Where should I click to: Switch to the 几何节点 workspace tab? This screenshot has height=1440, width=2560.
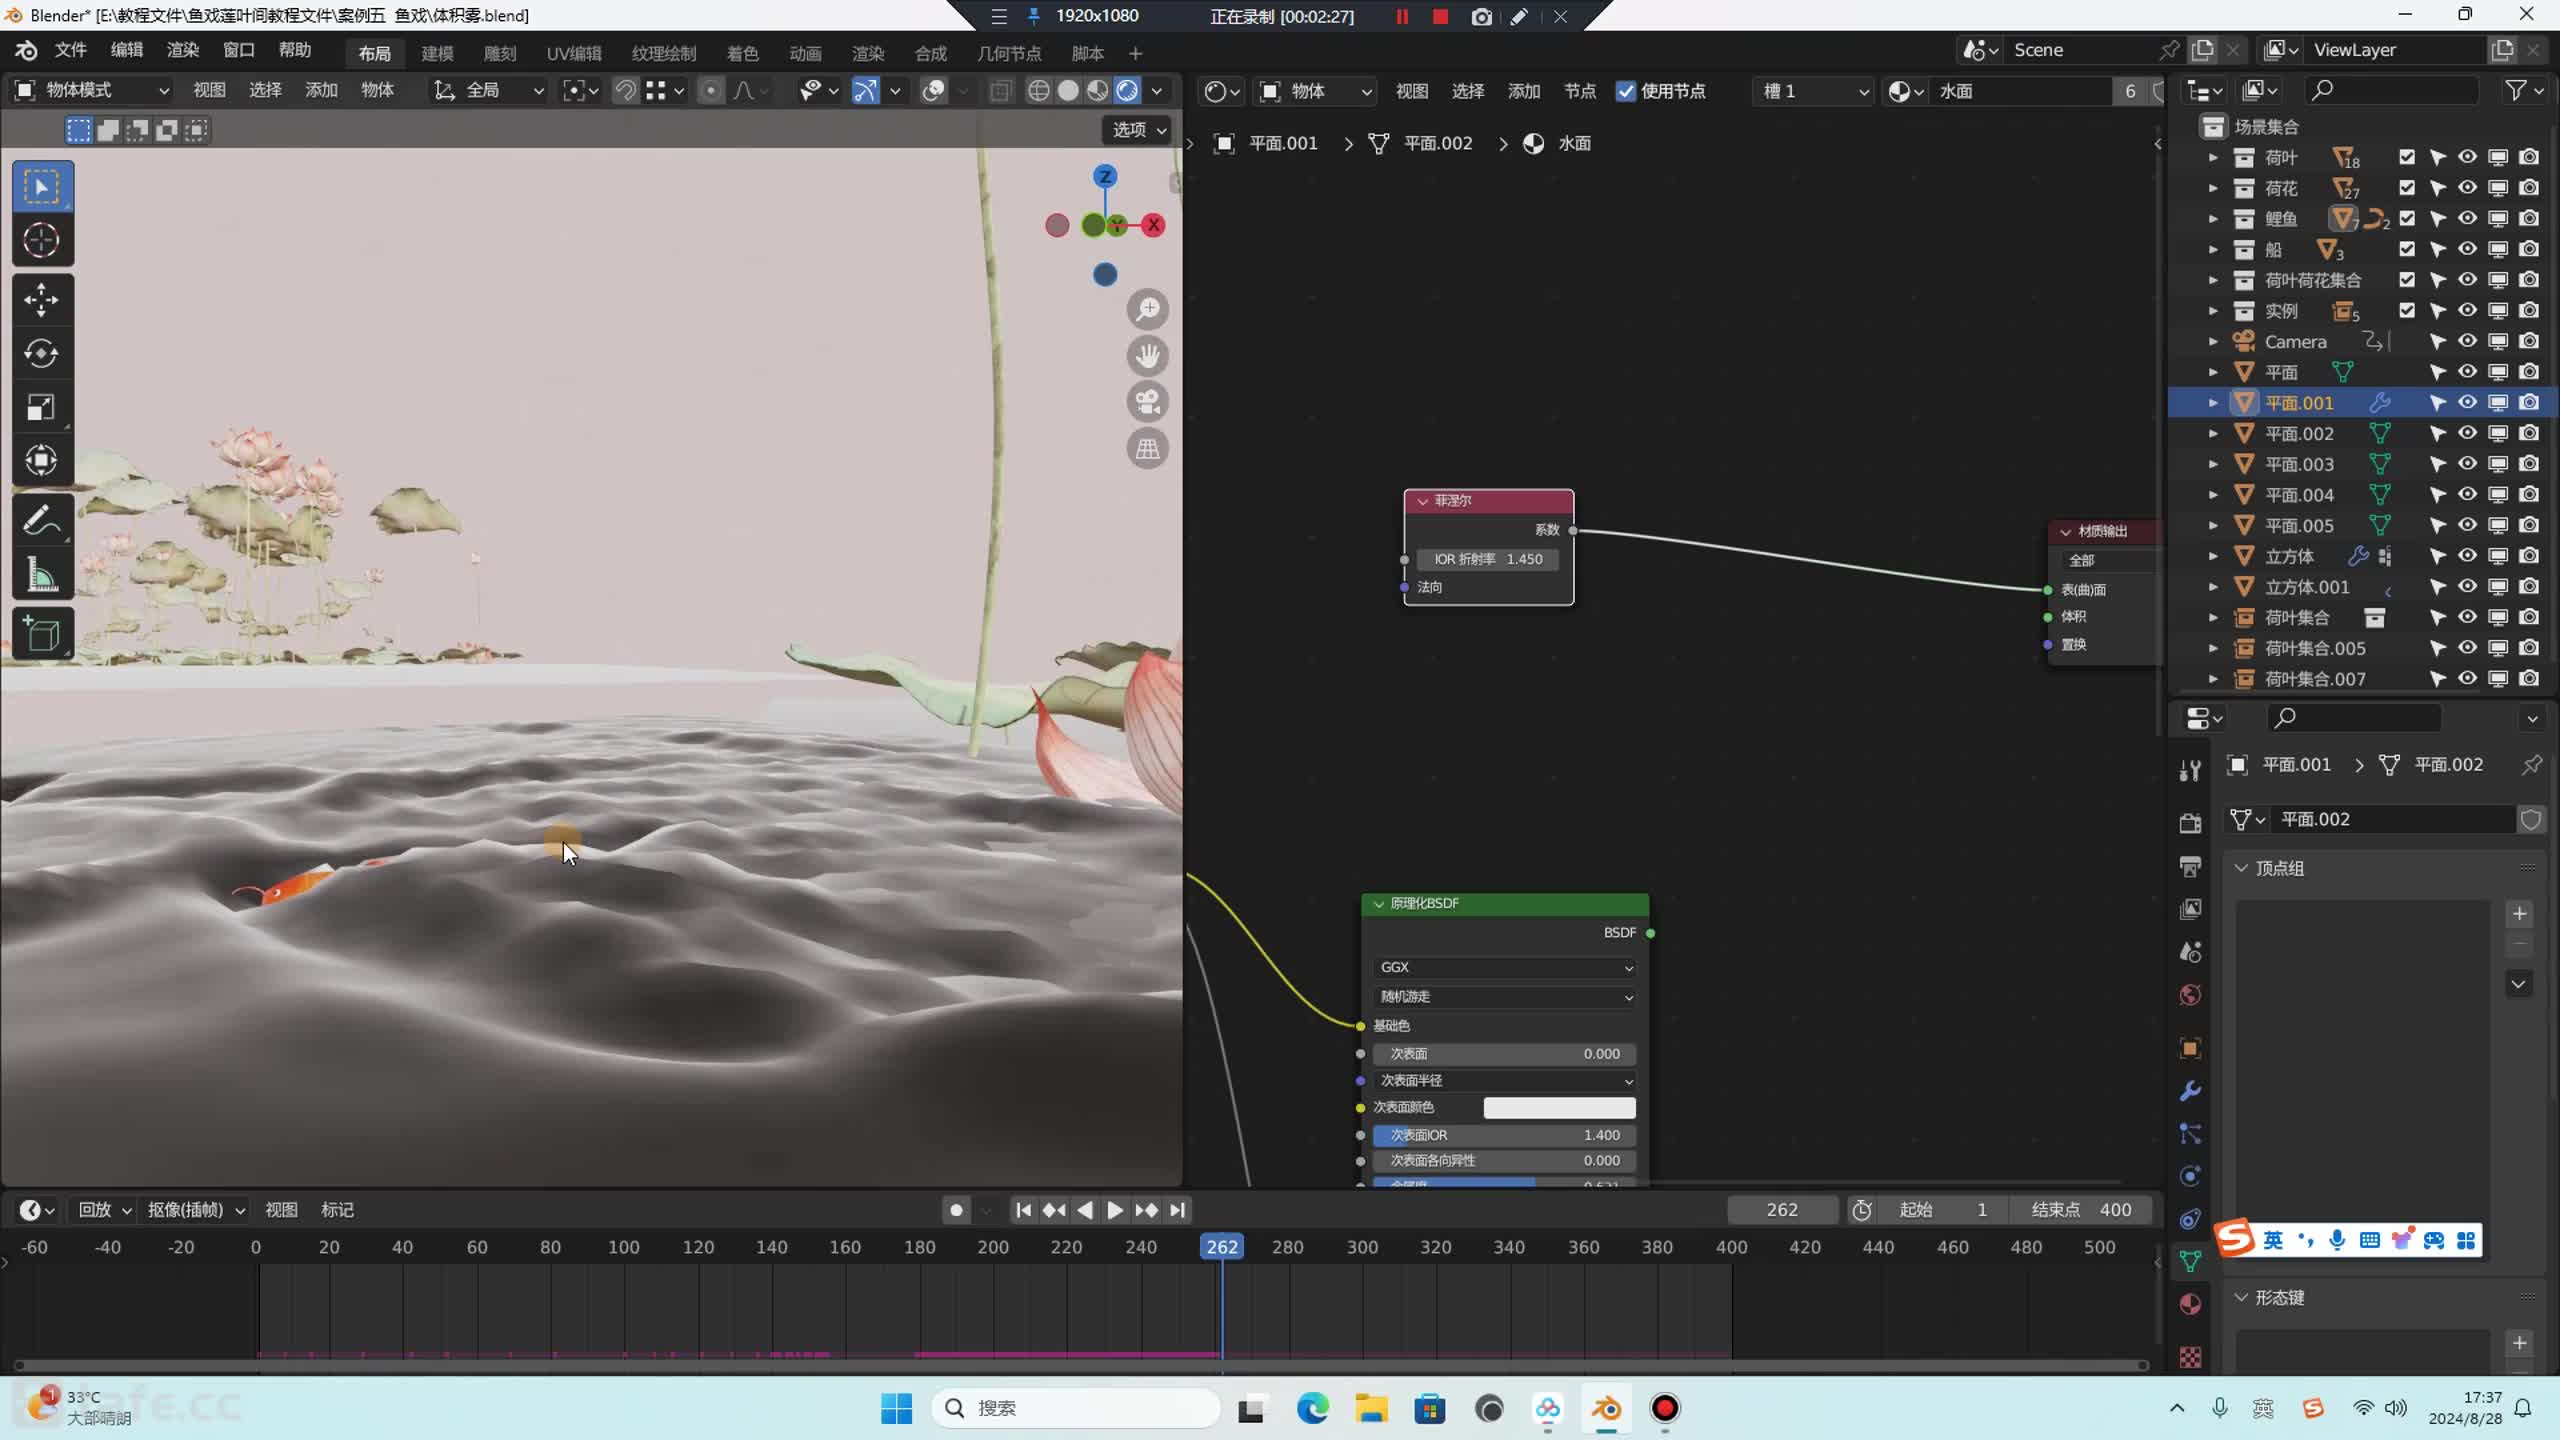(x=1008, y=53)
